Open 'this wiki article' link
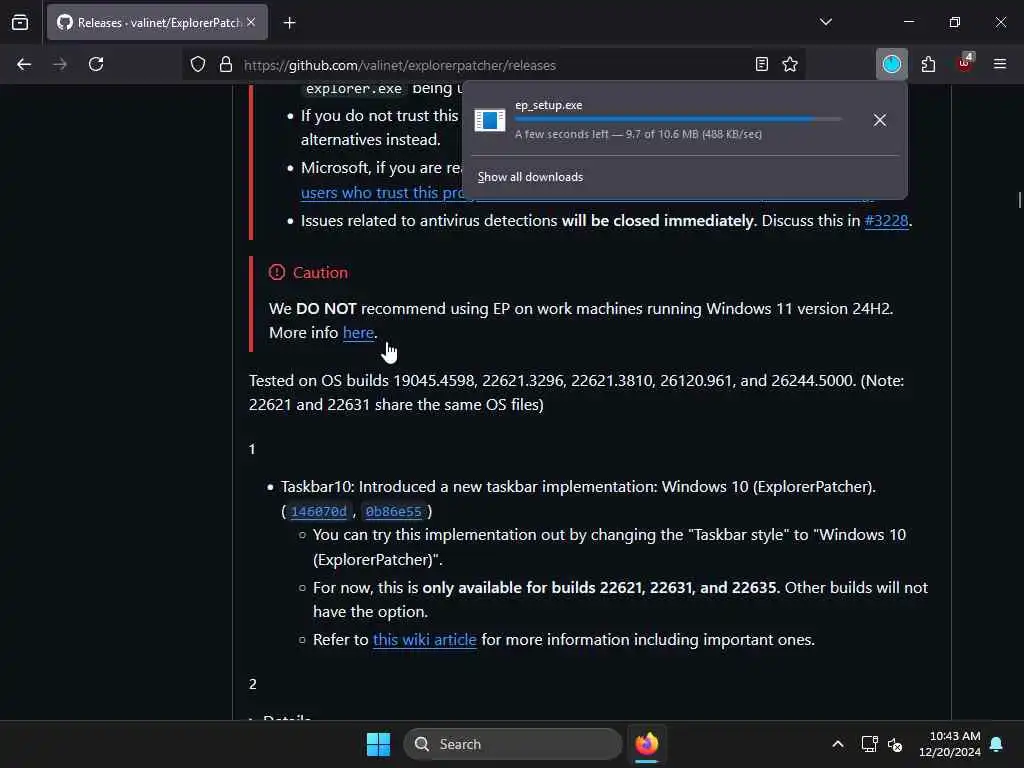 (424, 639)
